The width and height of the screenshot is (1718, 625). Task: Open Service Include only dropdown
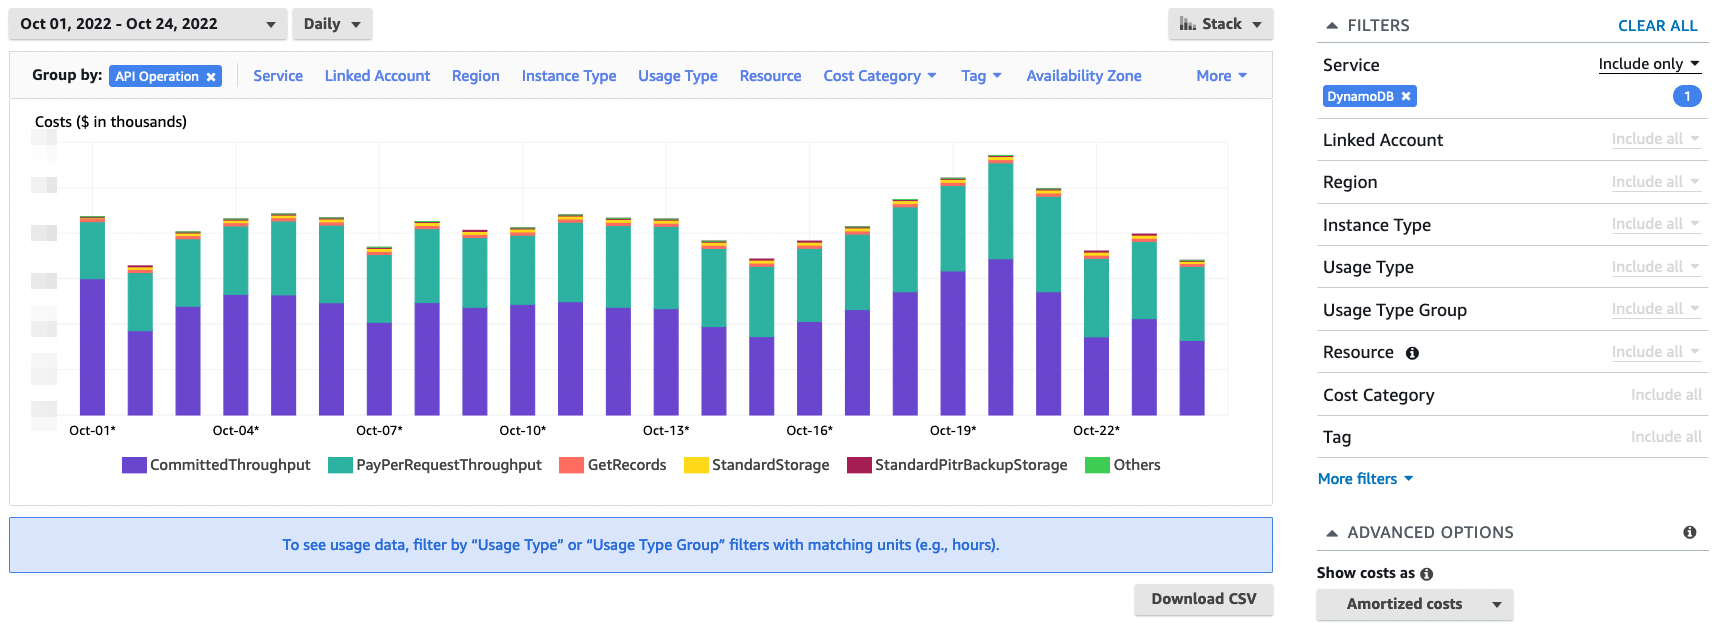pyautogui.click(x=1648, y=64)
